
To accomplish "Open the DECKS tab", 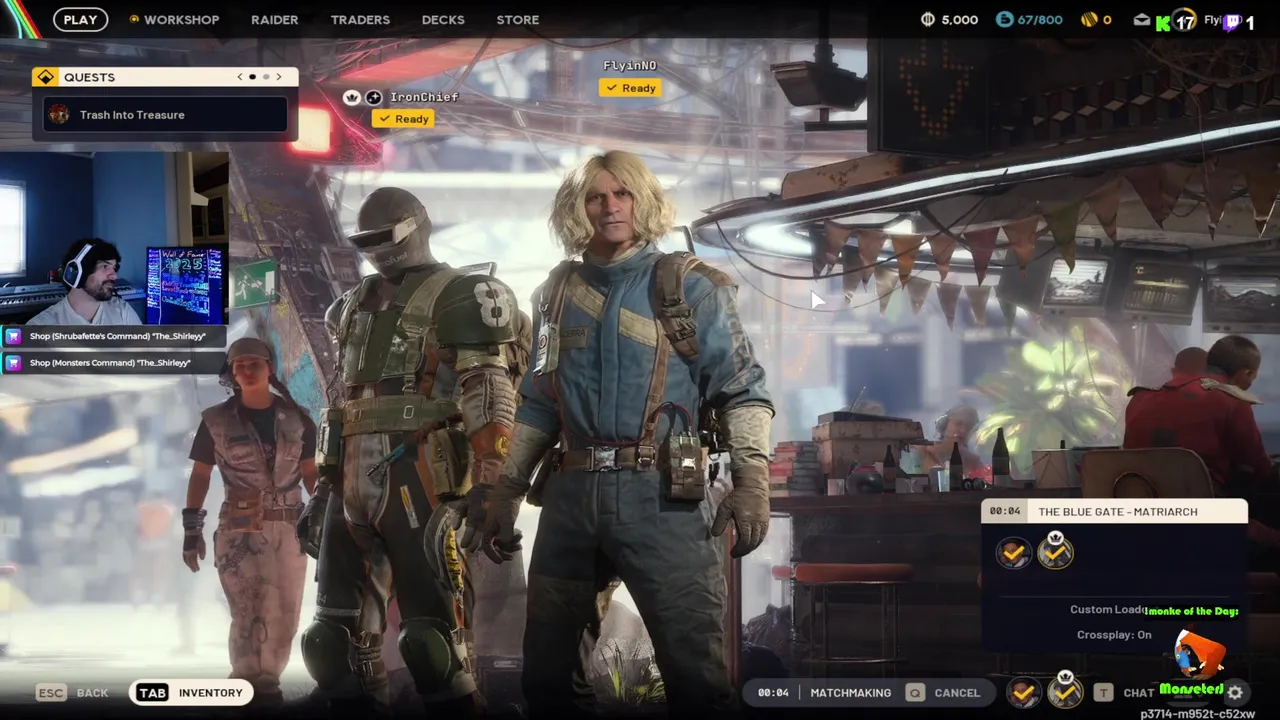I will click(443, 19).
